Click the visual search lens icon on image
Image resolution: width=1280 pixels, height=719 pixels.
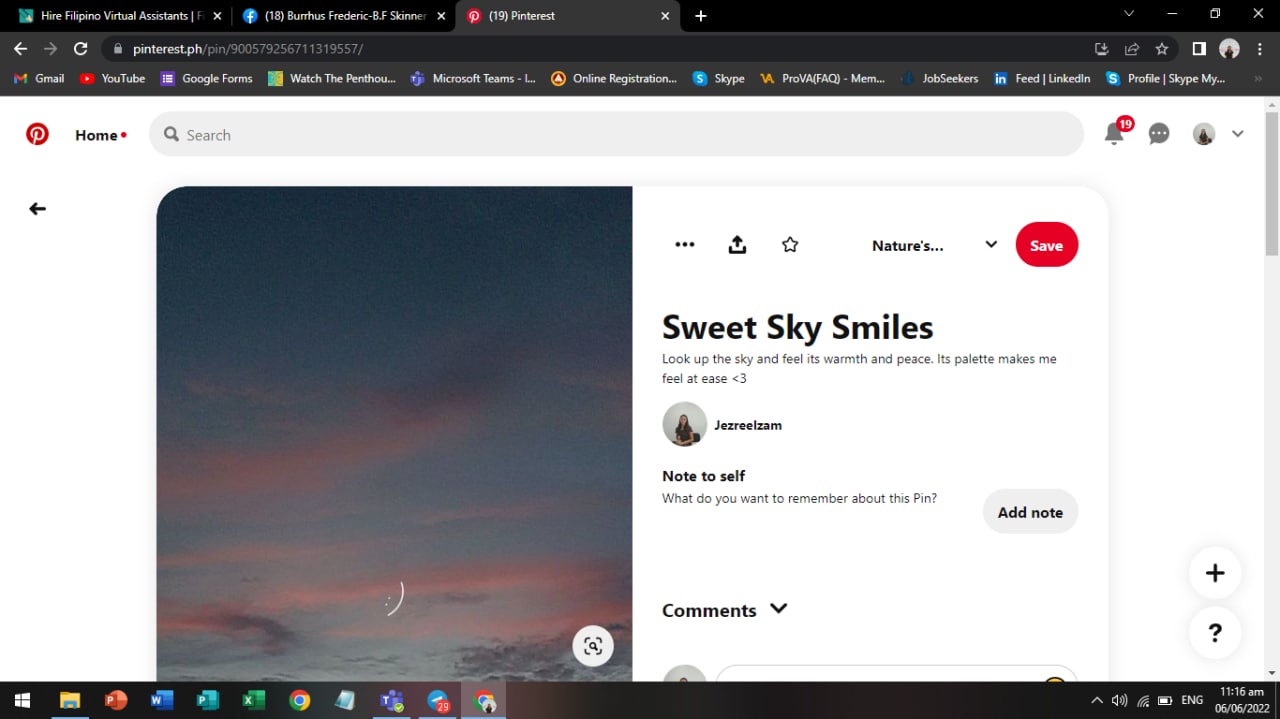pos(593,646)
